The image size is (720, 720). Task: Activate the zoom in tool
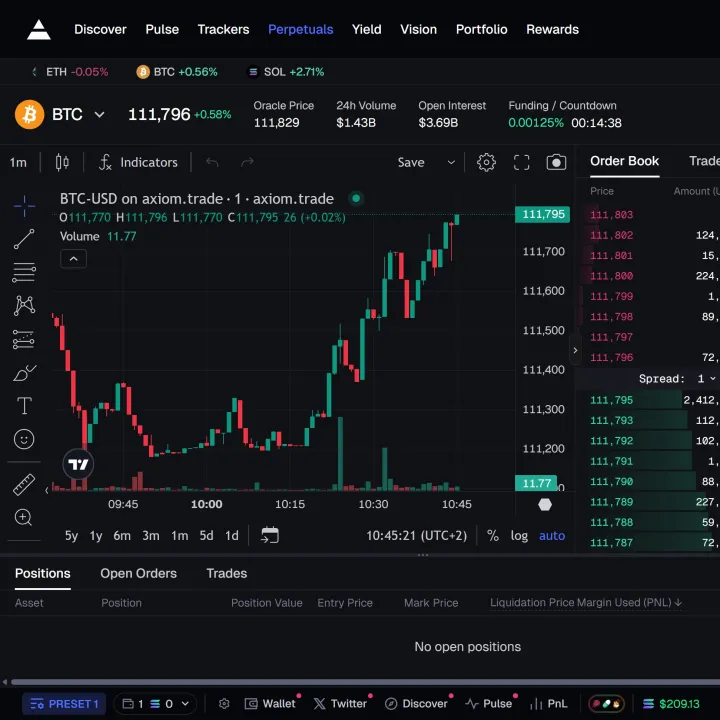click(x=23, y=518)
